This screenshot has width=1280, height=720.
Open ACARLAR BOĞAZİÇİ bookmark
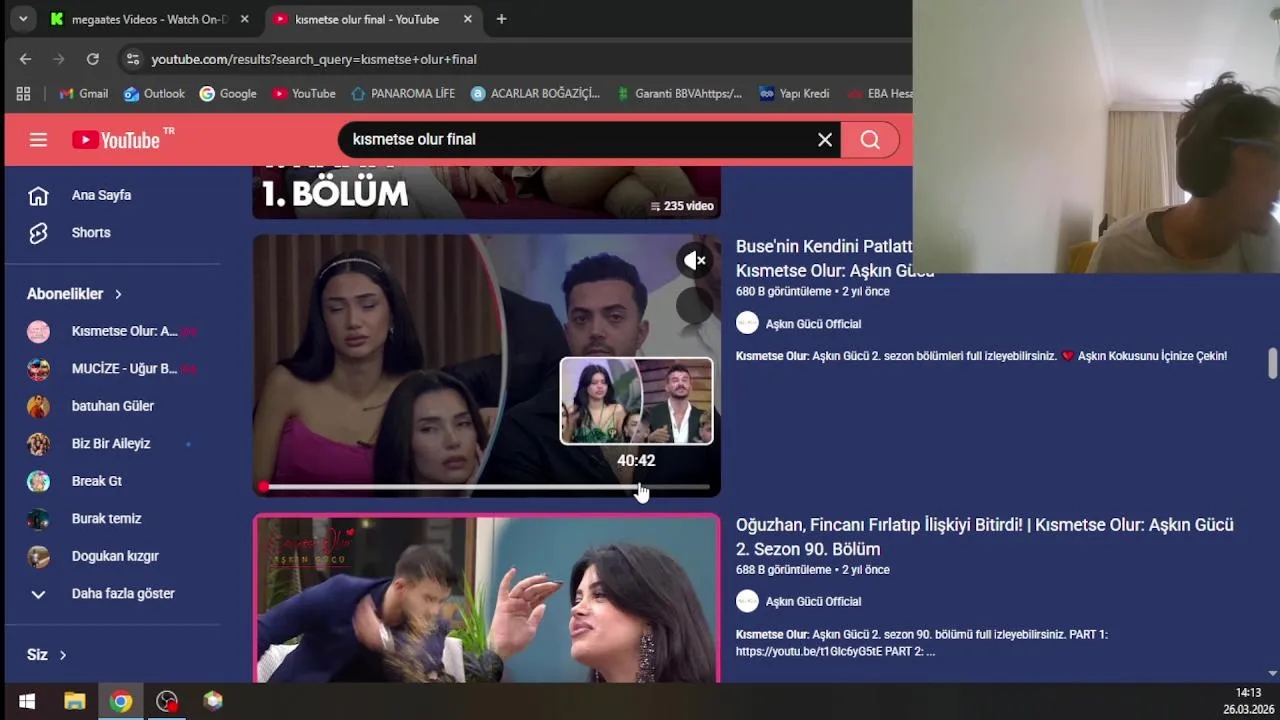coord(535,93)
